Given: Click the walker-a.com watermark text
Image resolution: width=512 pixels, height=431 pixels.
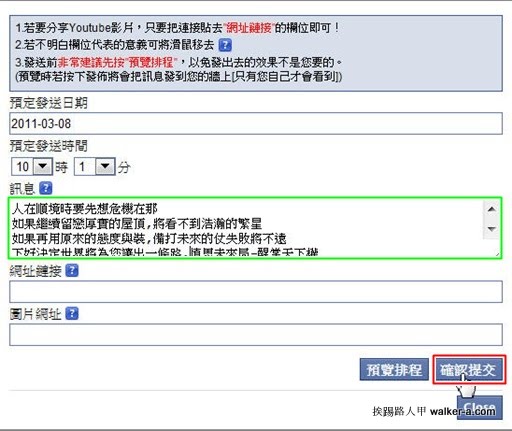Looking at the screenshot, I should click(463, 412).
